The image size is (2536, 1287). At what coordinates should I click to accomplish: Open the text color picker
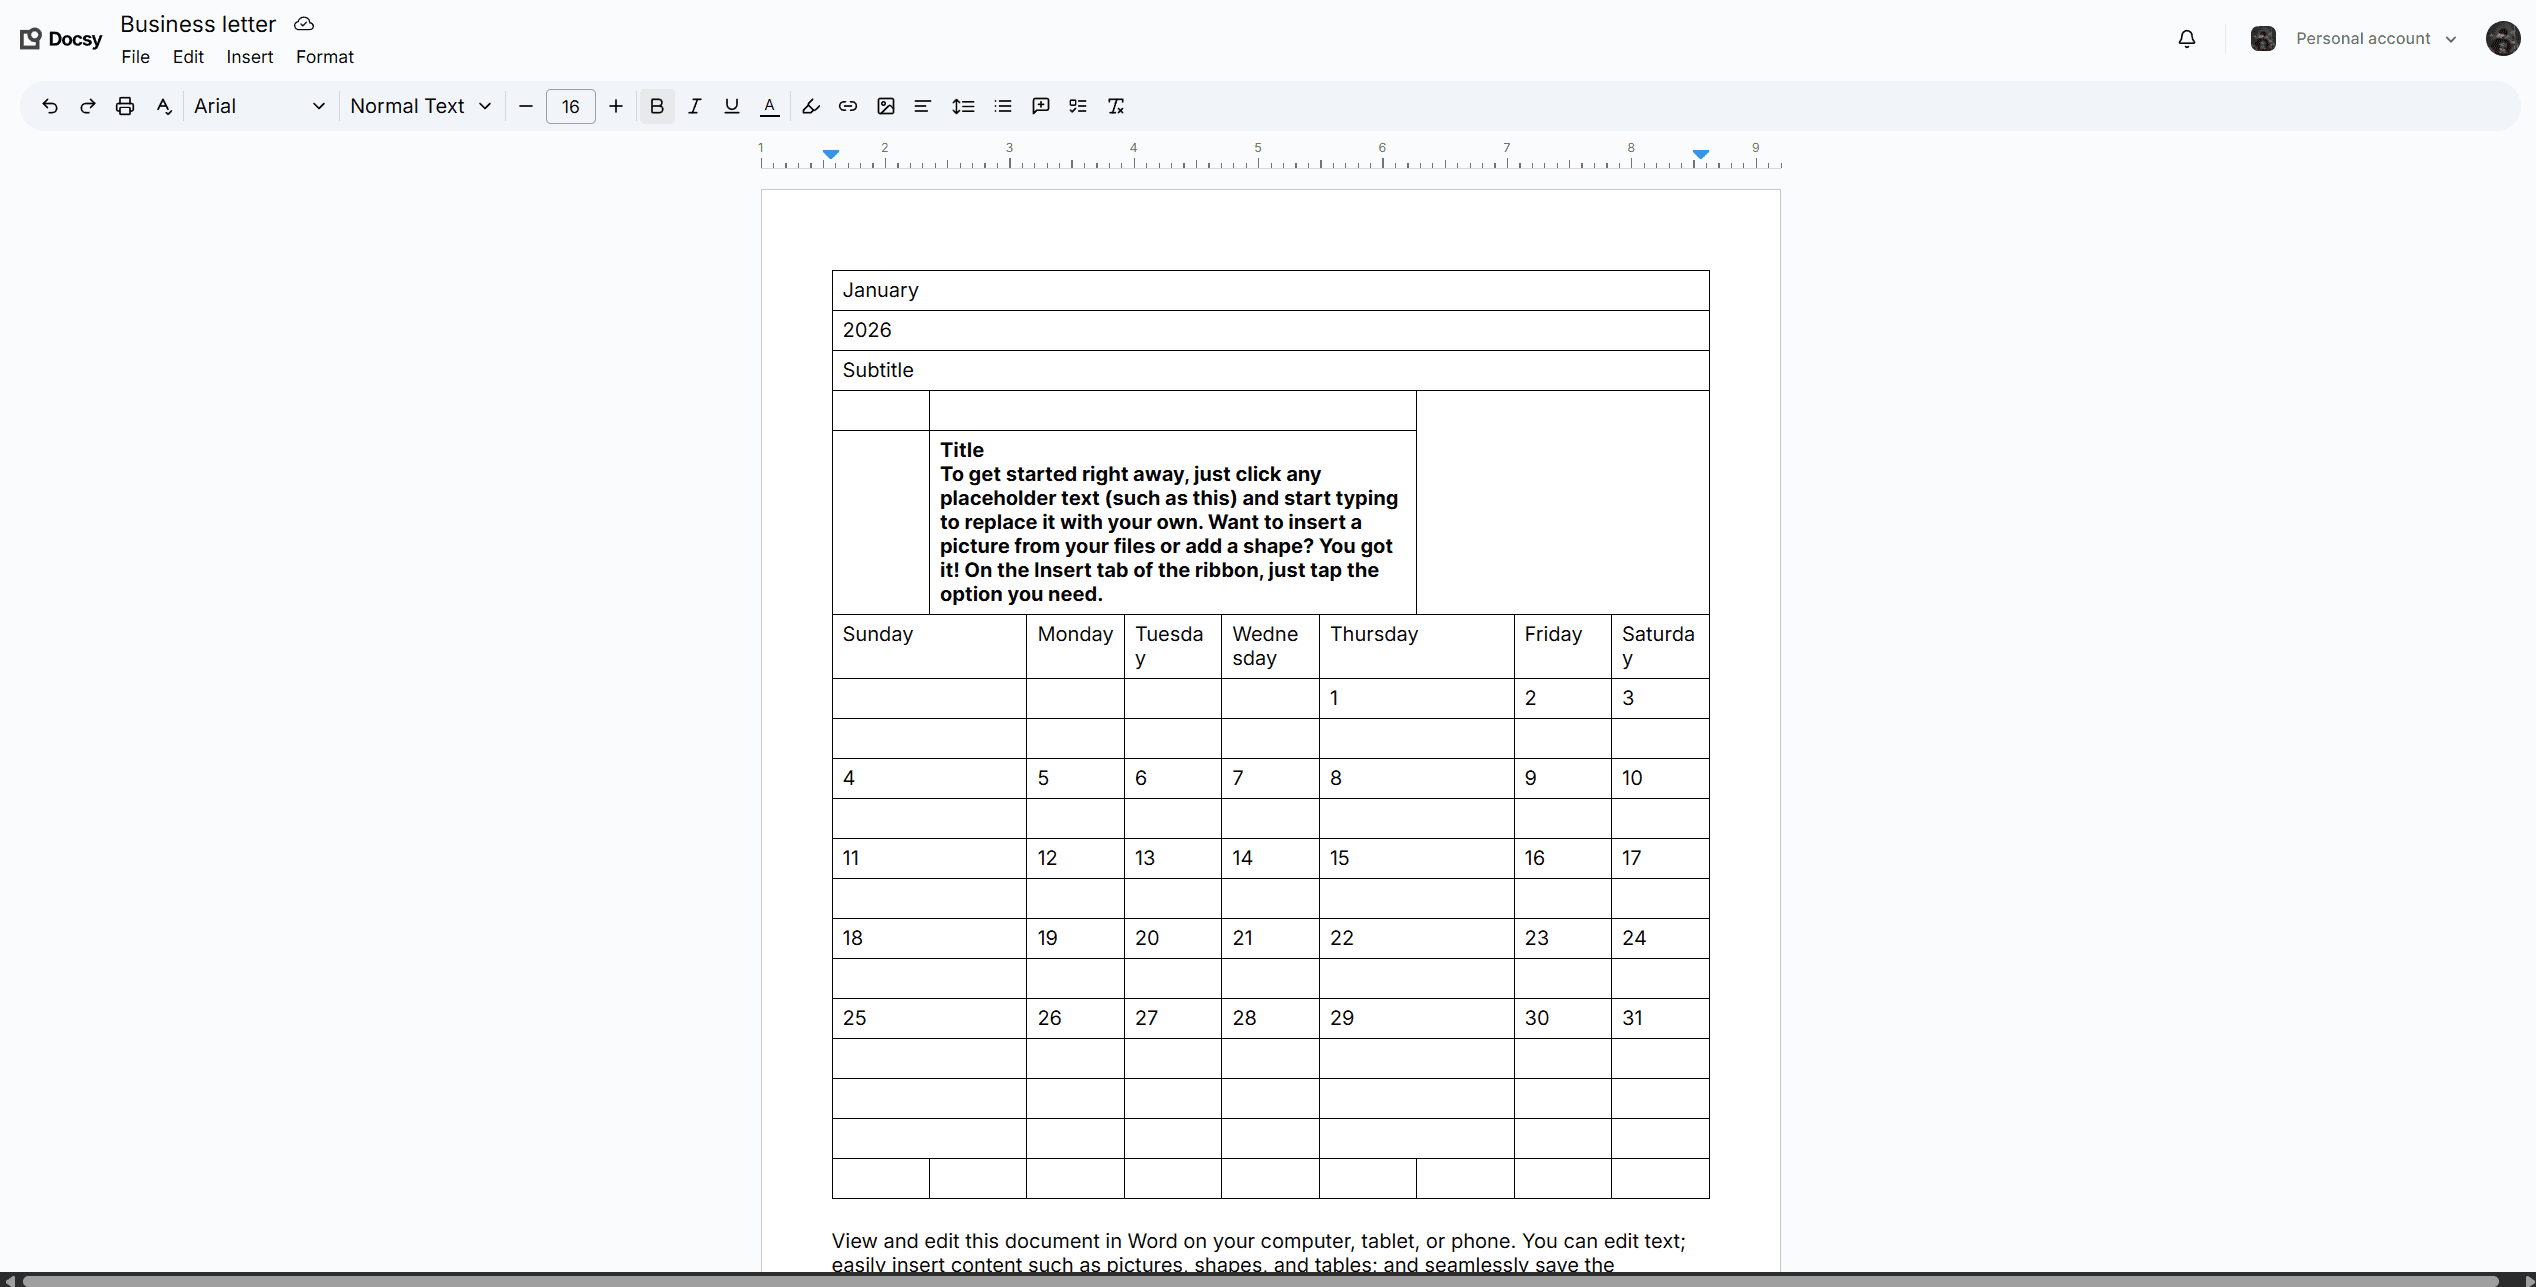(770, 106)
